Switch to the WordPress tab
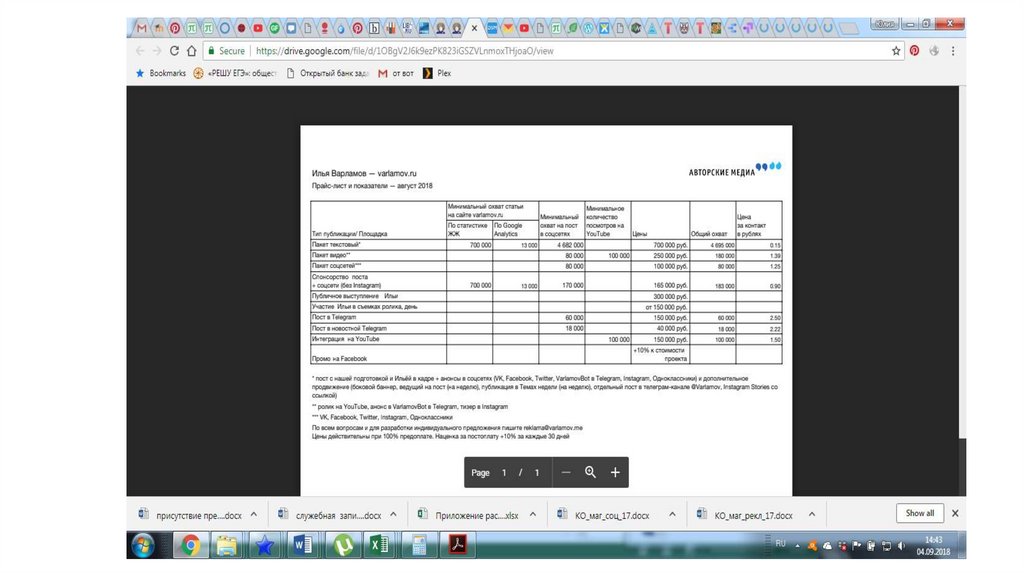 click(x=588, y=28)
